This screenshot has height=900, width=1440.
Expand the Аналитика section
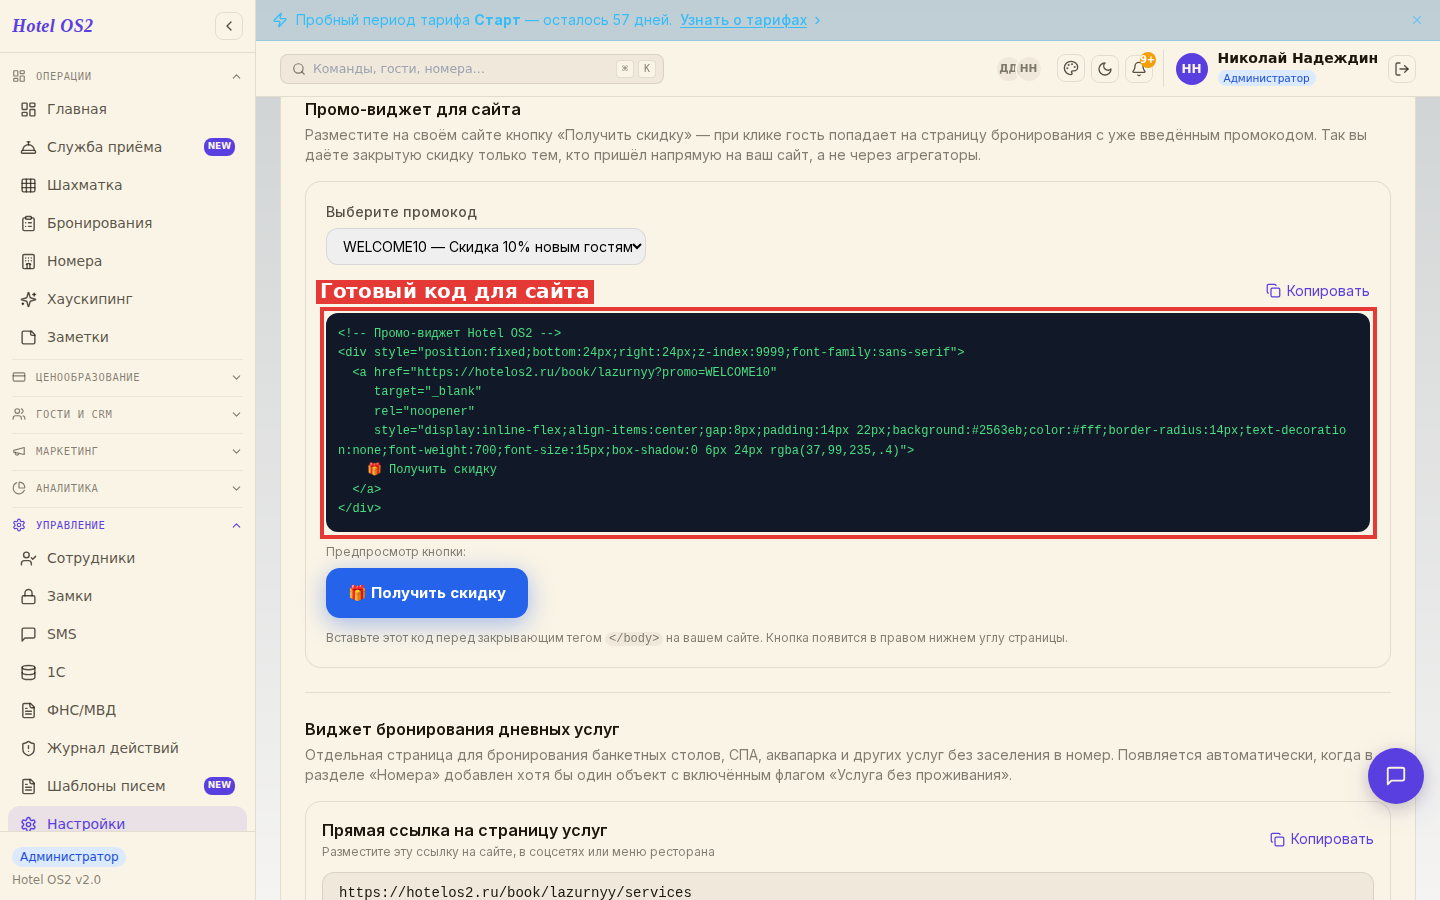click(126, 488)
